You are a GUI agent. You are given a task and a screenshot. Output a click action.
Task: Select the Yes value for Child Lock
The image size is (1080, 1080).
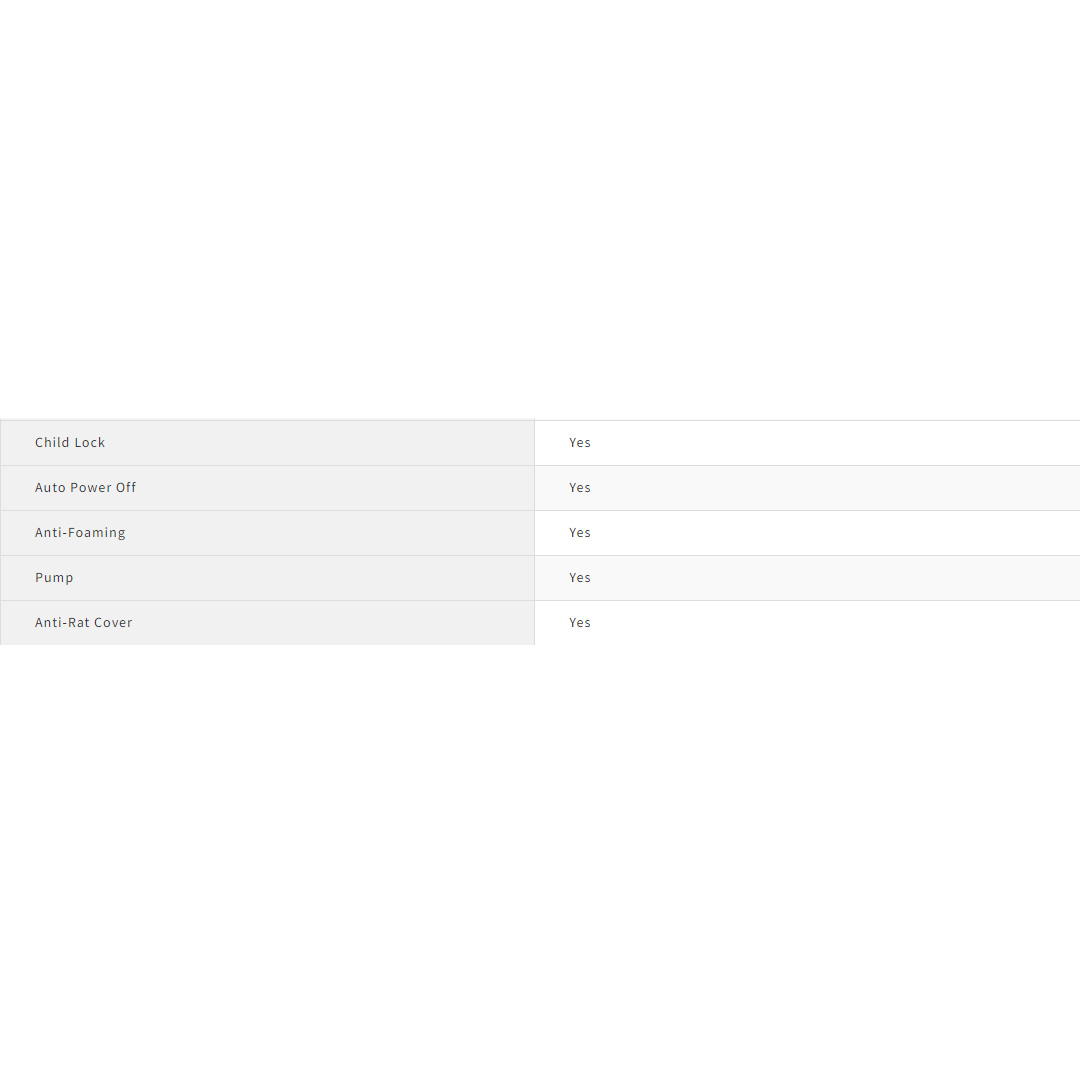tap(580, 442)
